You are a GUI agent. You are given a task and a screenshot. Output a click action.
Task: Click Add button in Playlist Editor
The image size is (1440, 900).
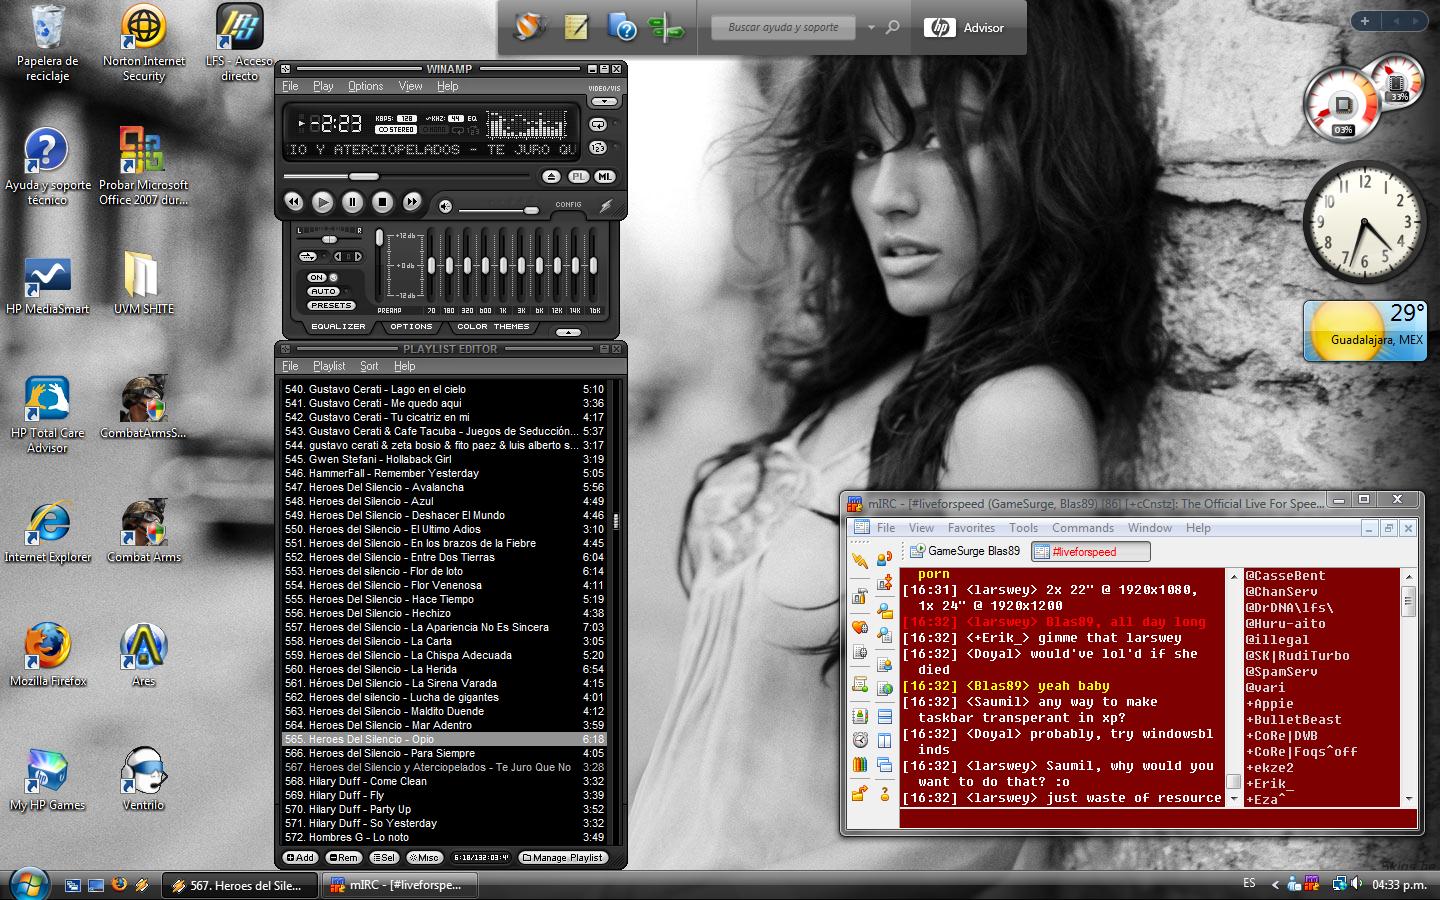(300, 857)
